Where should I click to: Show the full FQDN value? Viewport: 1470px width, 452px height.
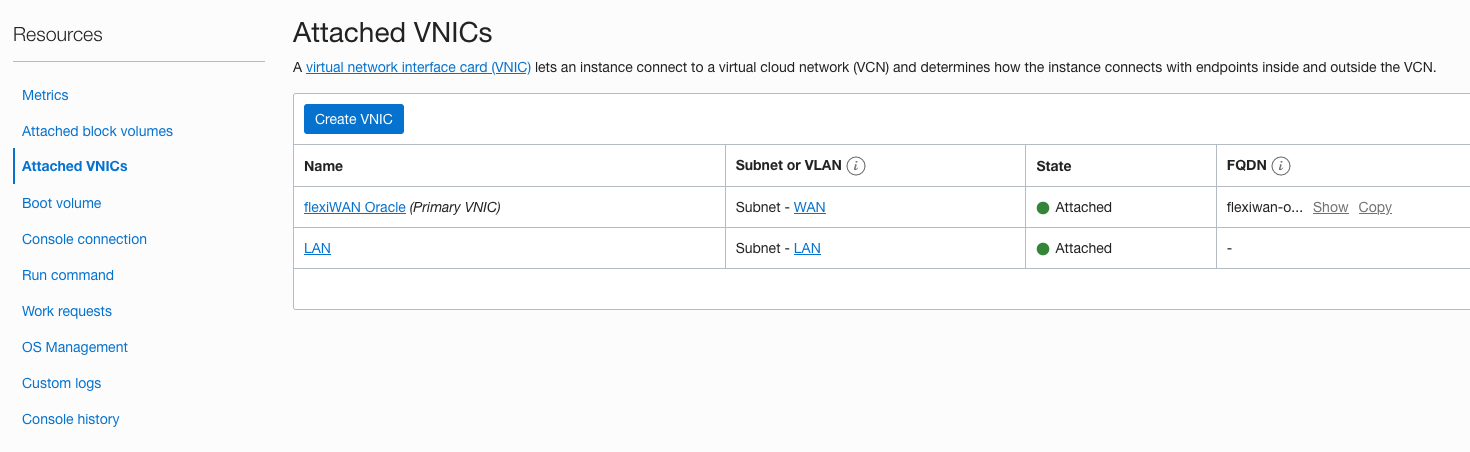tap(1330, 207)
